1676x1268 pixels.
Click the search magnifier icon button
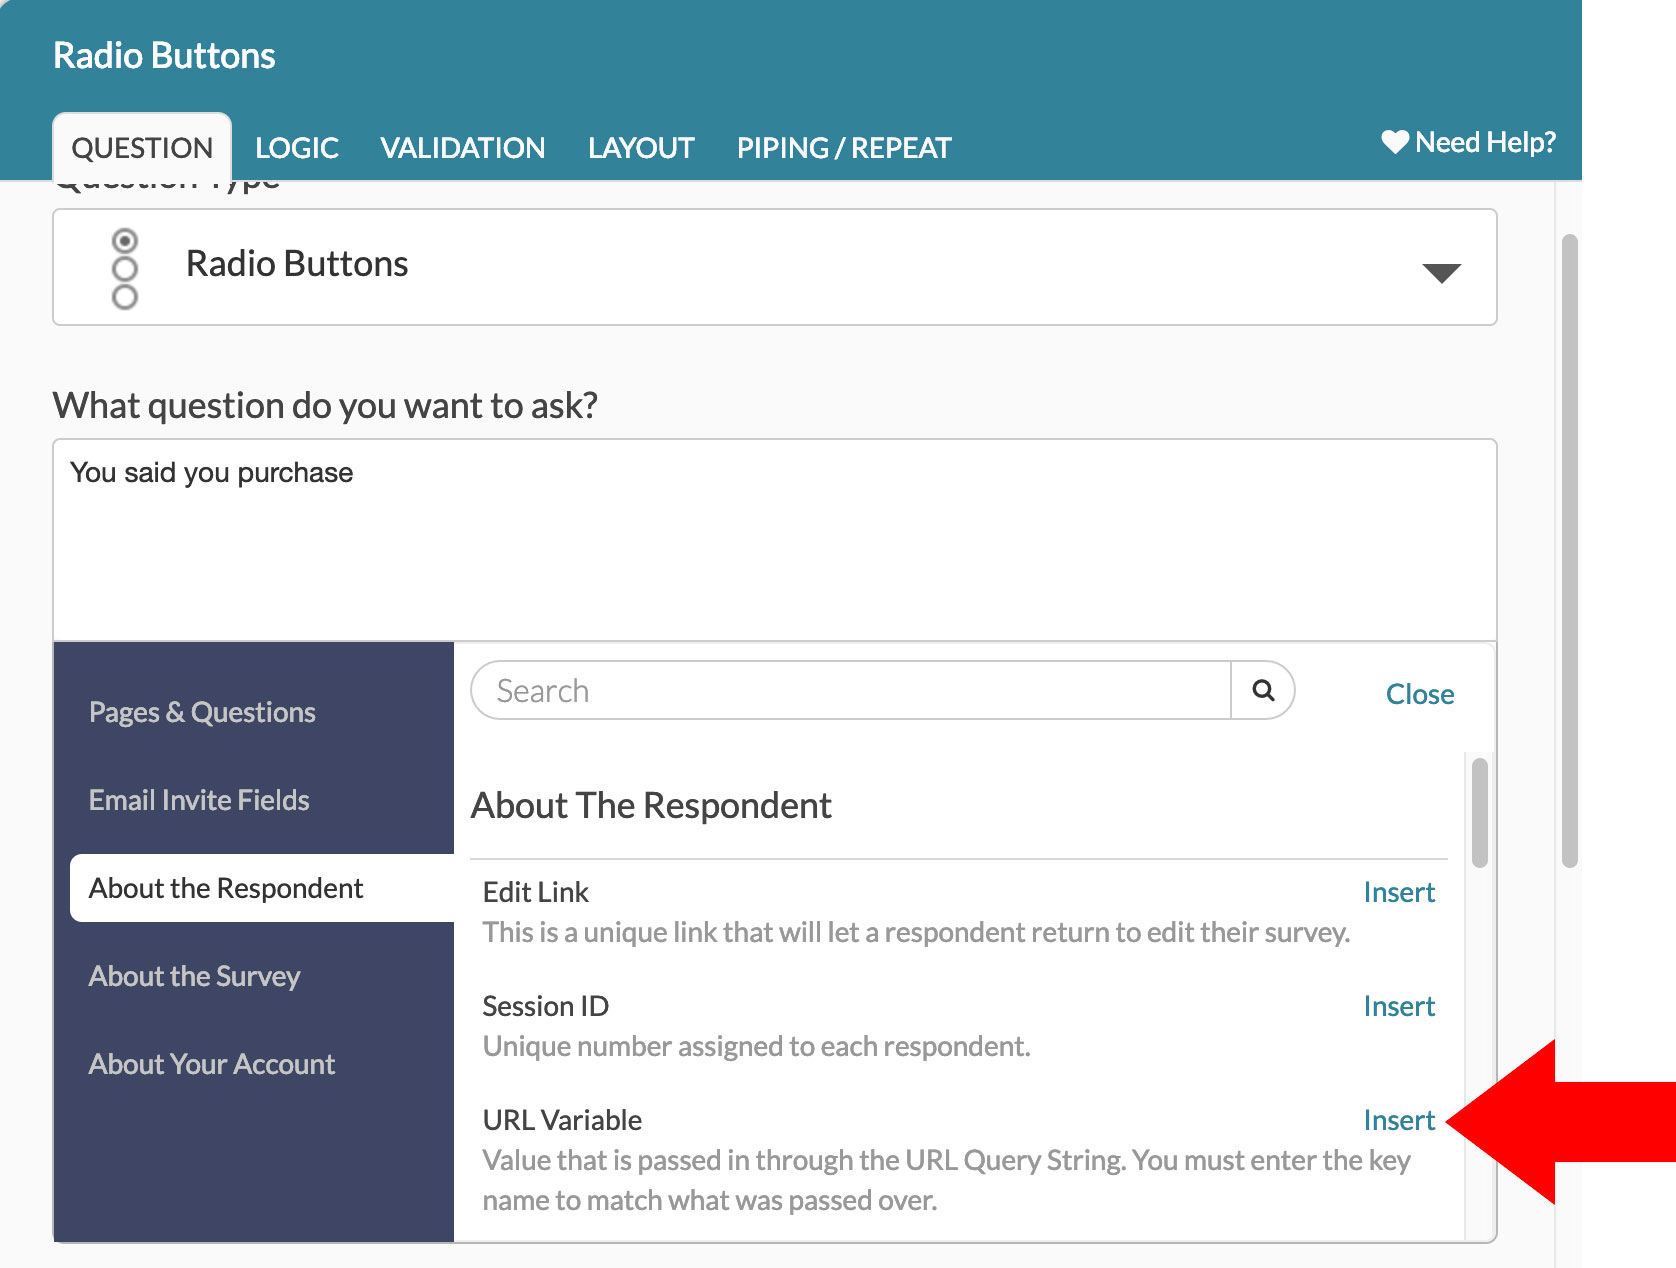click(x=1263, y=690)
